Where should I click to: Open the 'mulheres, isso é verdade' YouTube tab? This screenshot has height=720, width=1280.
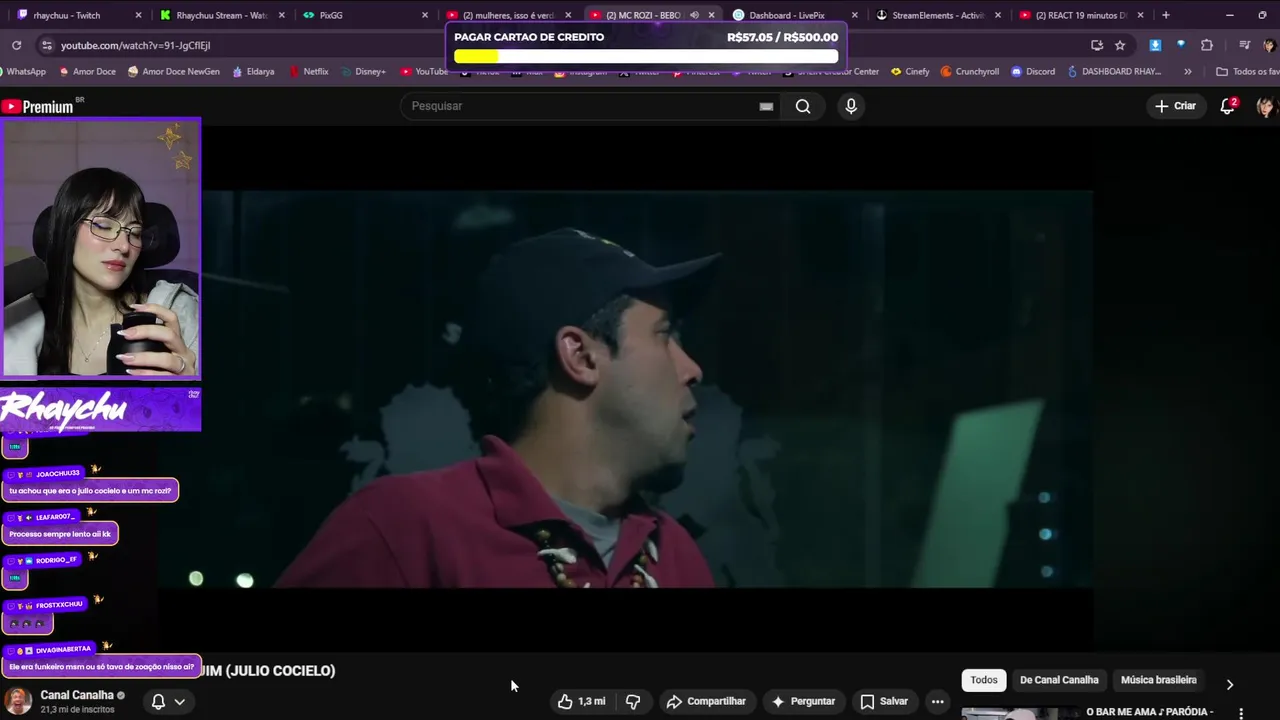pyautogui.click(x=507, y=15)
